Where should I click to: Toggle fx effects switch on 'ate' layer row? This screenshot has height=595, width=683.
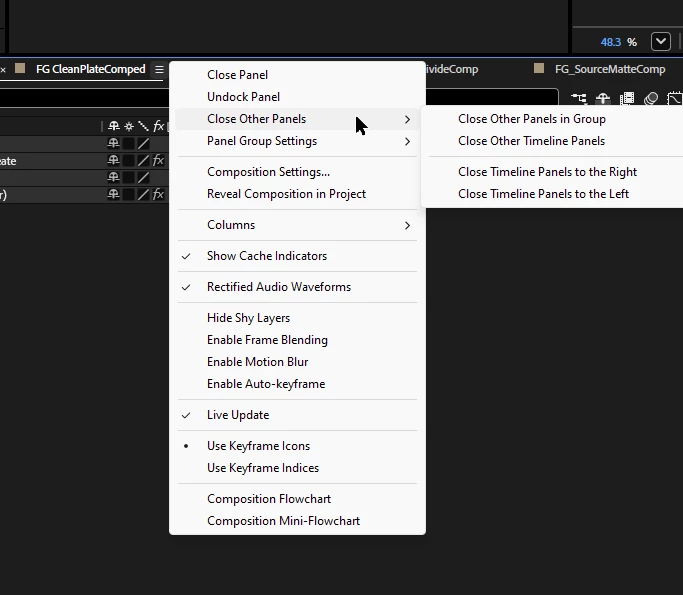(159, 160)
